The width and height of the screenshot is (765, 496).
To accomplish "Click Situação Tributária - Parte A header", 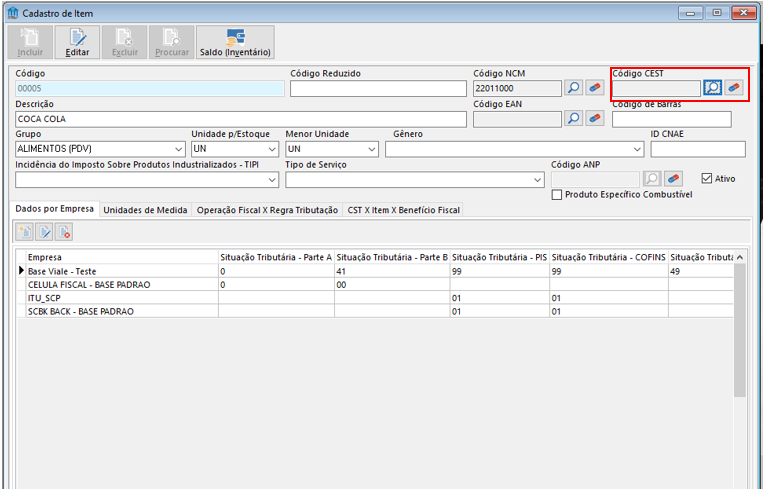I will tap(276, 257).
